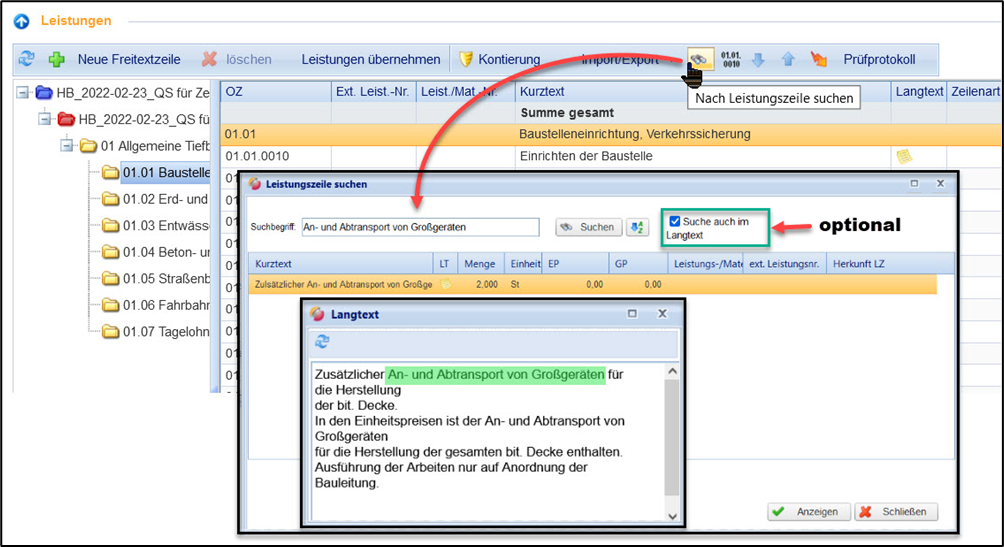Click the 01.01.0010 renumbering icon
The image size is (1004, 547).
pyautogui.click(x=731, y=59)
